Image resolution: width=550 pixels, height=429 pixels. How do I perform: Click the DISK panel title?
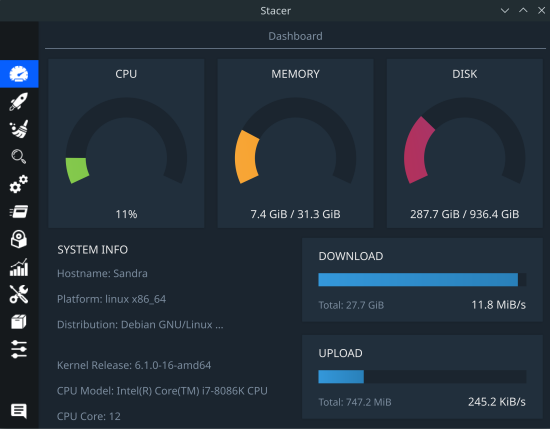[465, 74]
